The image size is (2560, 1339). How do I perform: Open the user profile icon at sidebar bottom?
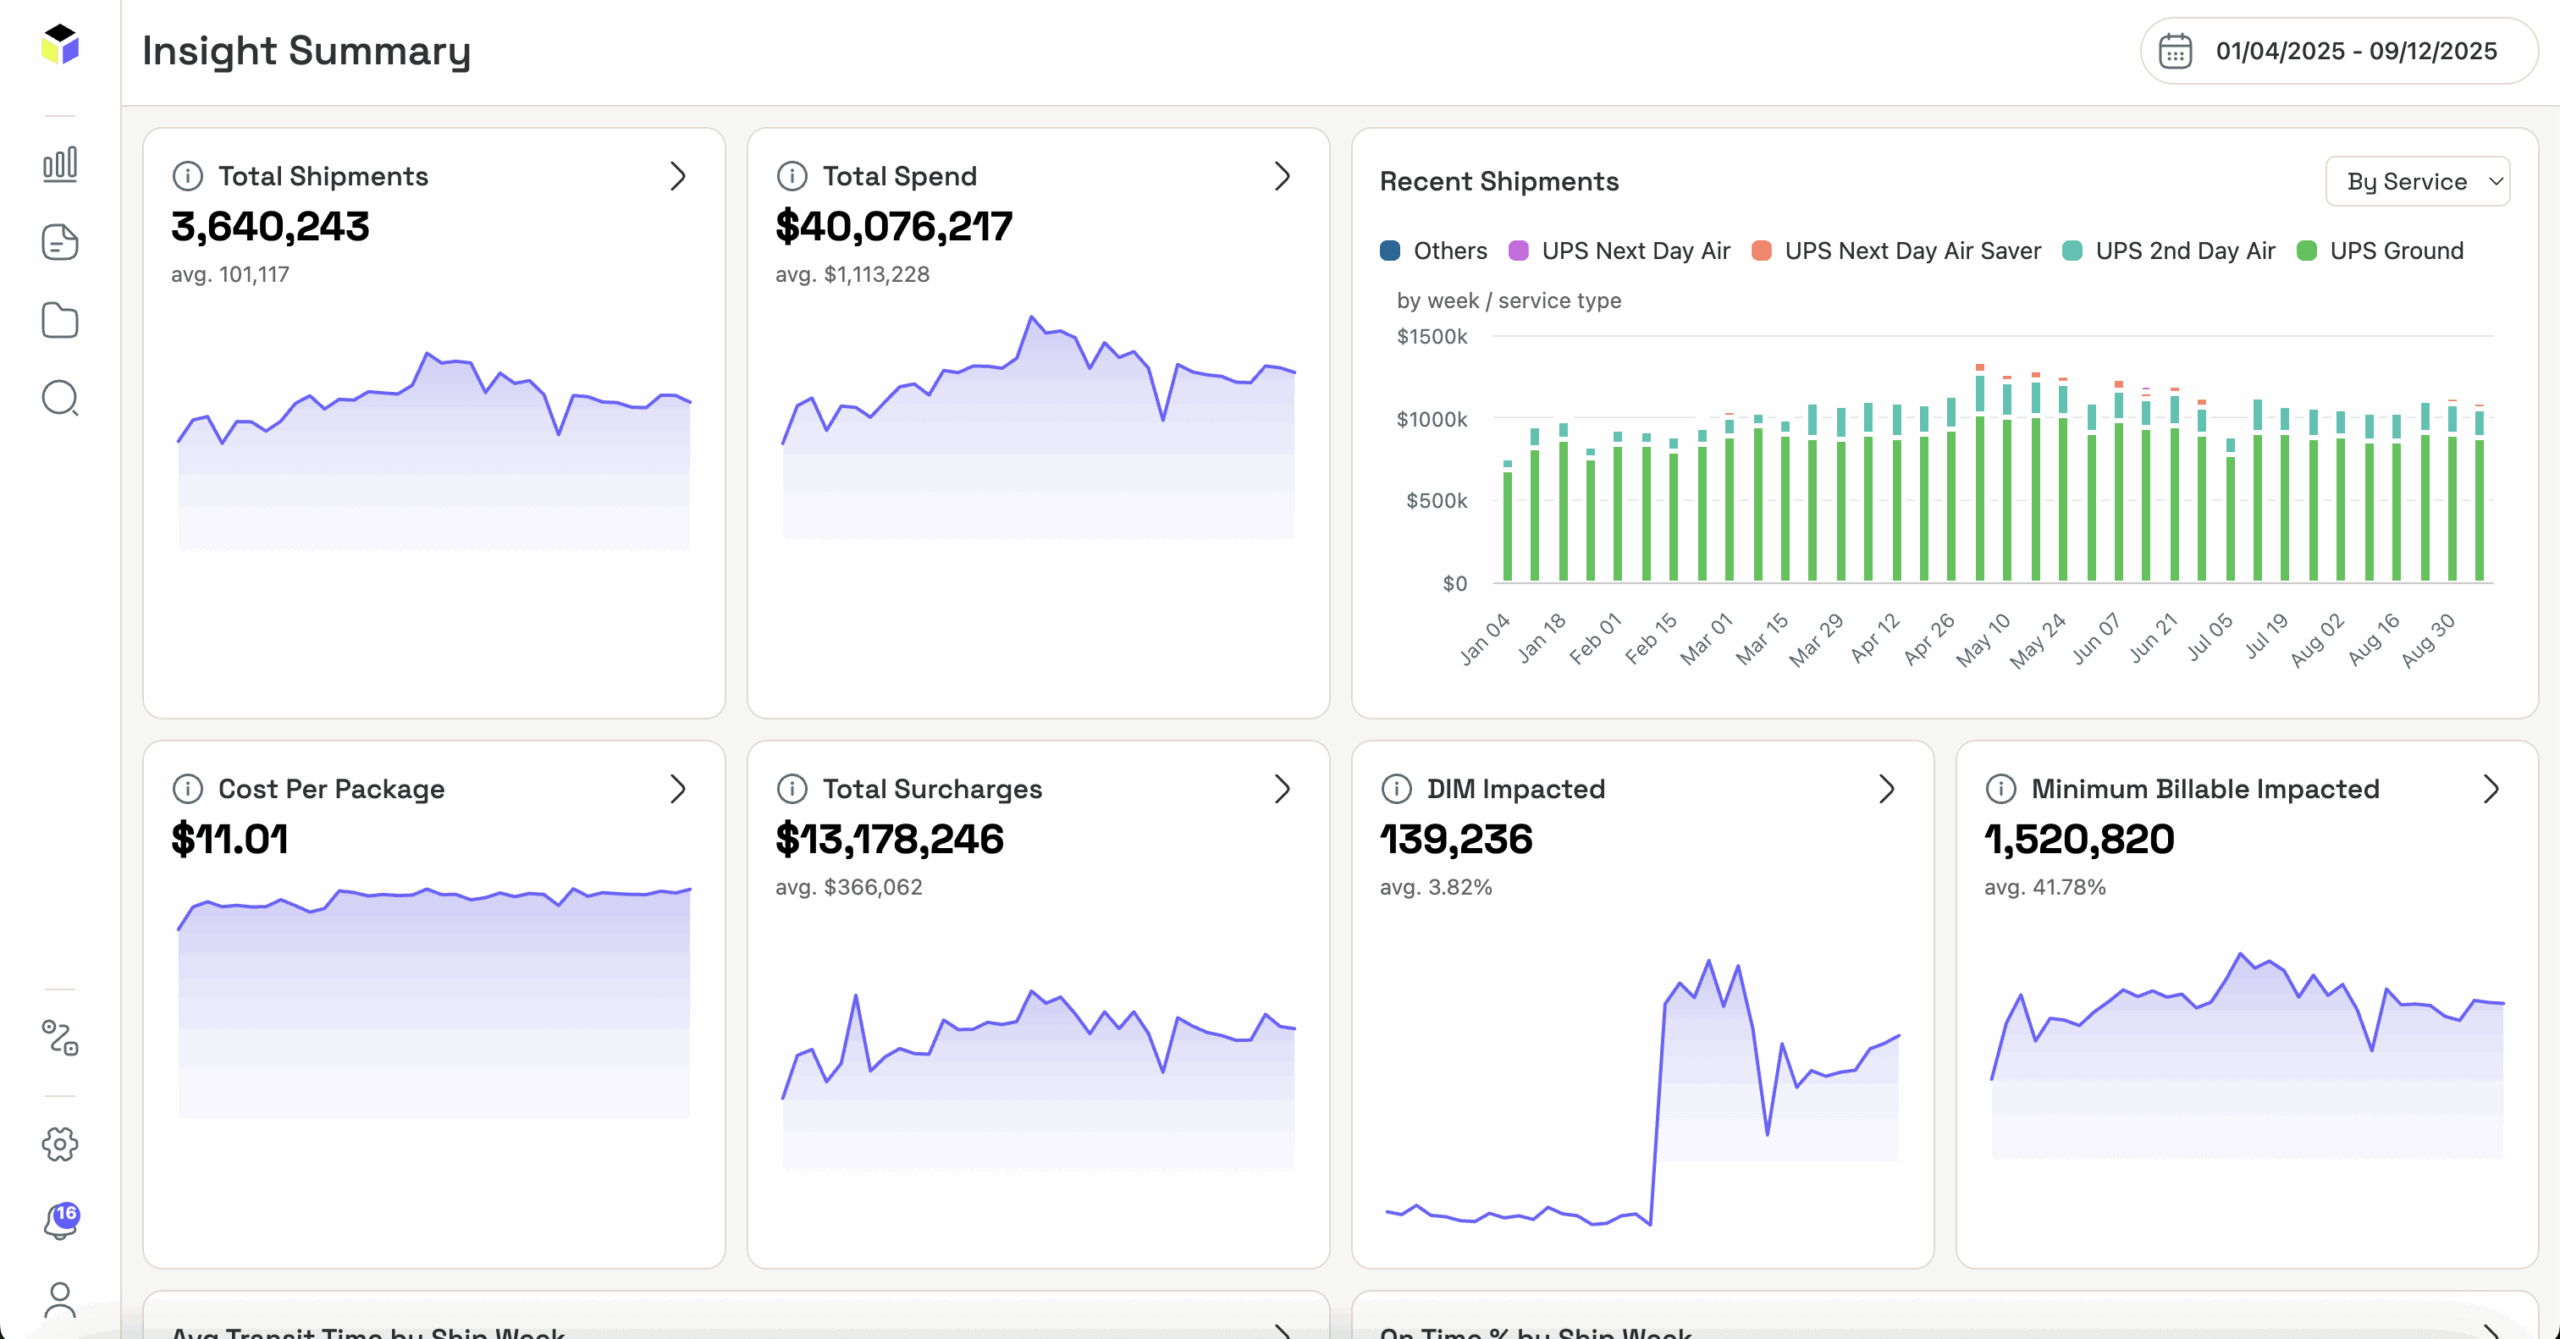pos(60,1300)
